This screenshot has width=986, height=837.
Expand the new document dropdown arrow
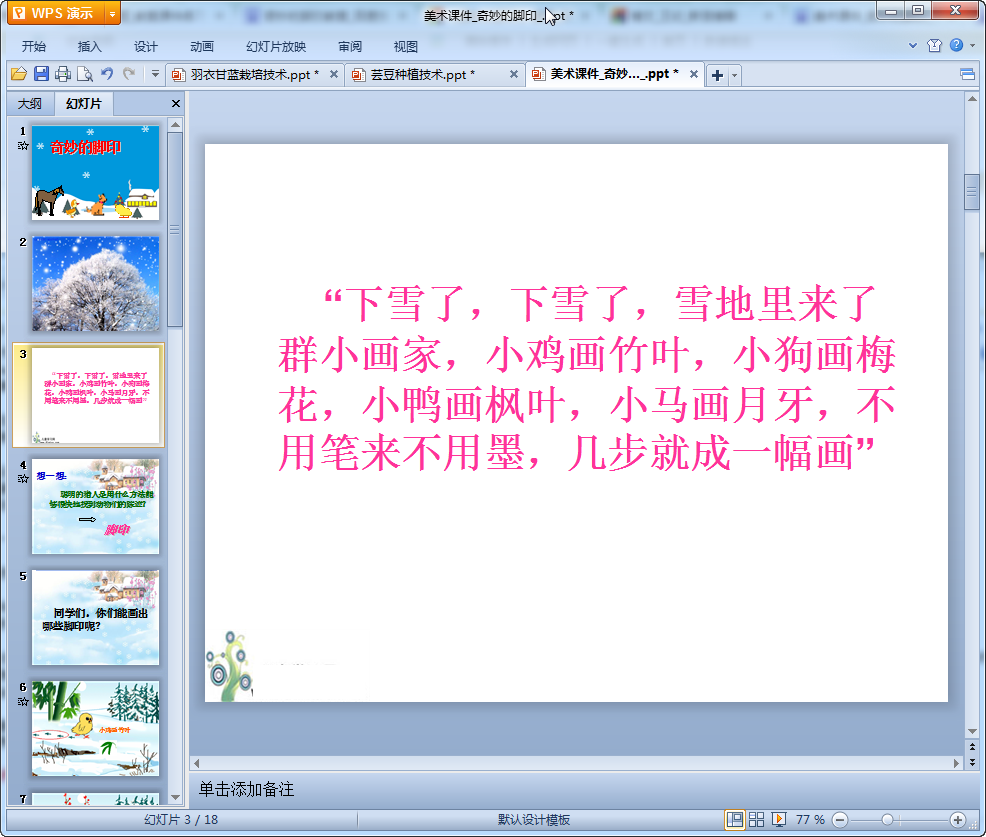[x=734, y=75]
